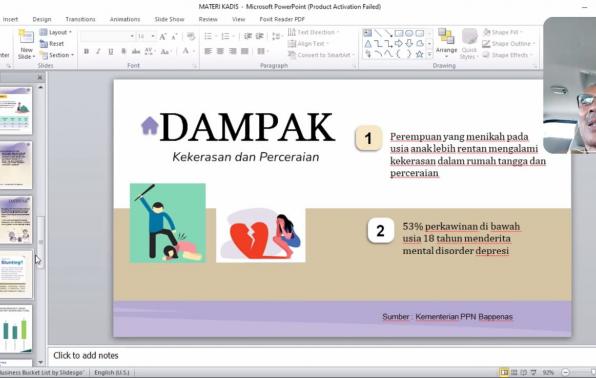
Task: Select the Isosceles Triangle shape
Action: pos(368,44)
